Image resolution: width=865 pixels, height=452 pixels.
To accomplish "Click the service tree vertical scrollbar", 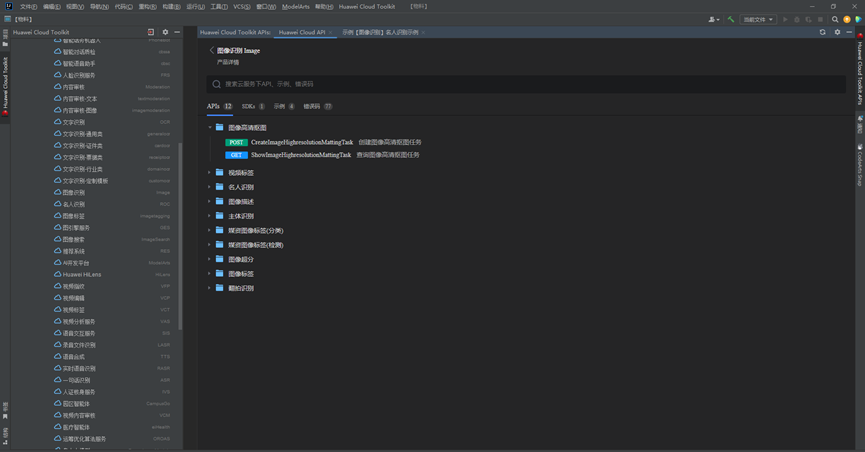I will pos(180,236).
